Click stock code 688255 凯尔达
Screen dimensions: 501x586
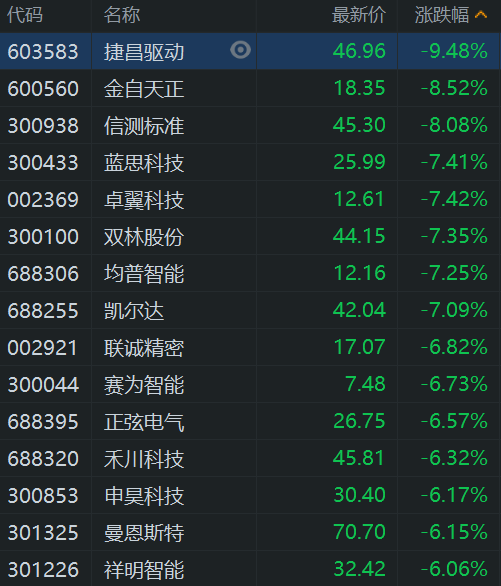click(43, 311)
